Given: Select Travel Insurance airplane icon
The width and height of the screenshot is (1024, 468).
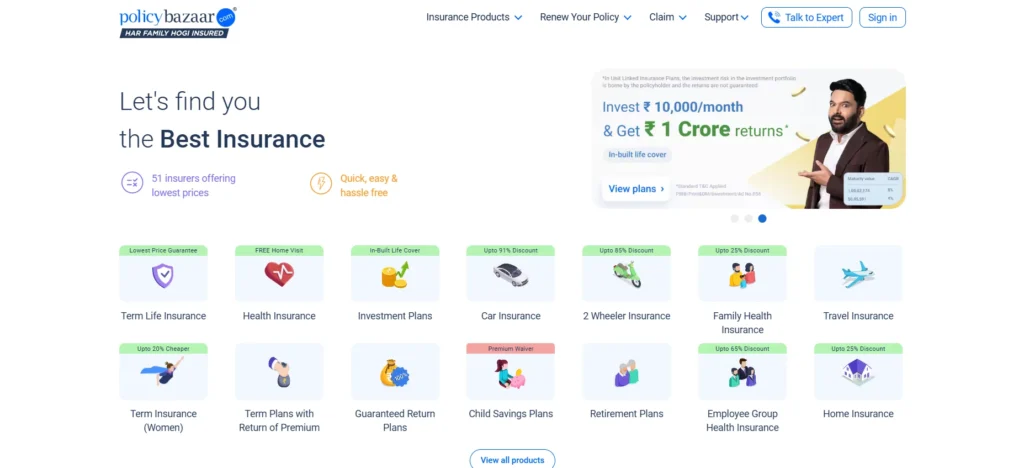Looking at the screenshot, I should [x=858, y=275].
